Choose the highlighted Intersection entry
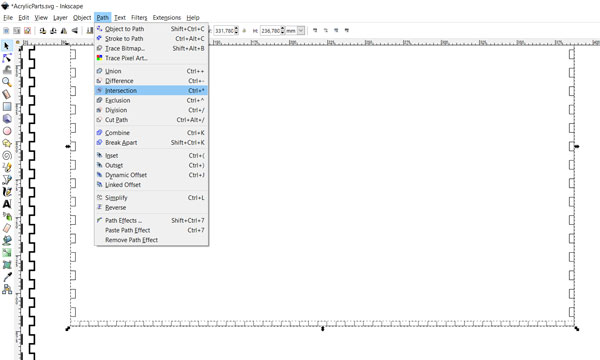600x360 pixels. tap(151, 91)
